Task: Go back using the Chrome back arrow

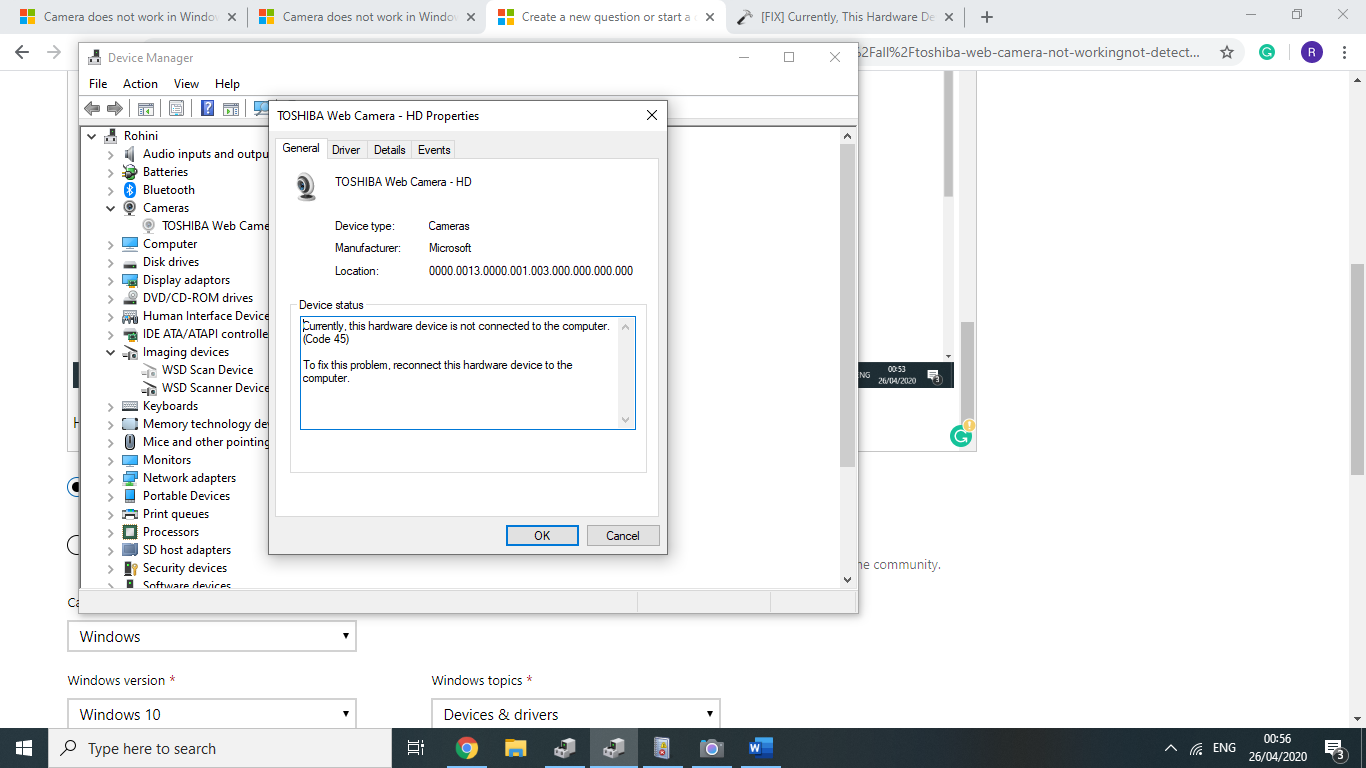Action: (x=23, y=52)
